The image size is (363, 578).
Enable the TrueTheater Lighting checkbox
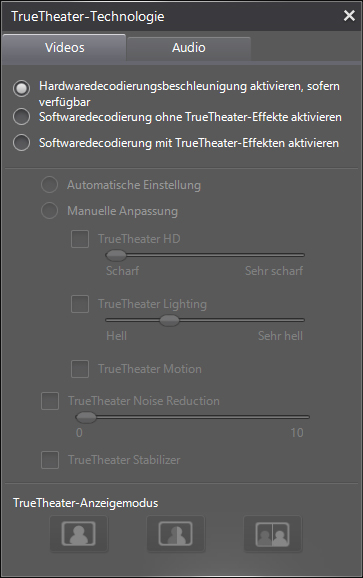pyautogui.click(x=80, y=304)
